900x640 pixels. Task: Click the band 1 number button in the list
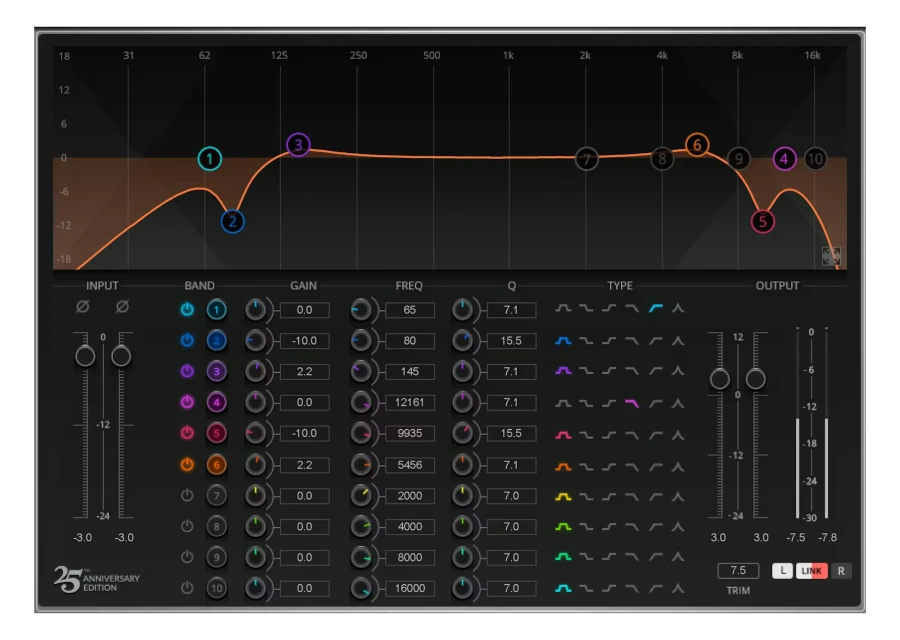[216, 310]
